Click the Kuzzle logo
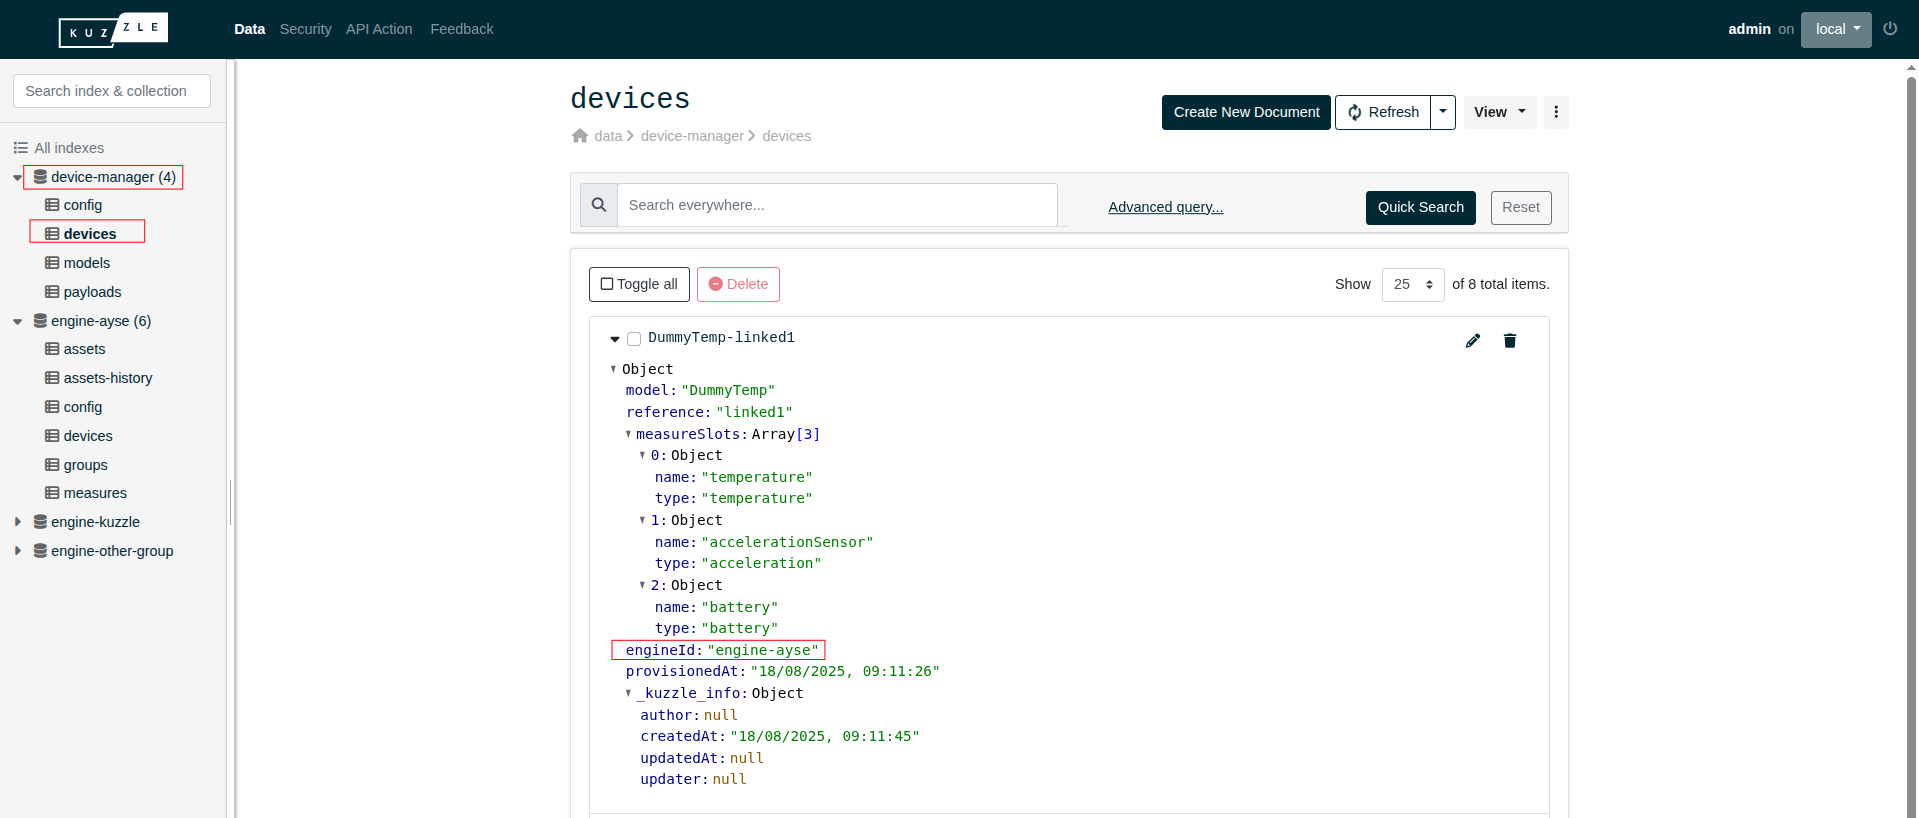The height and width of the screenshot is (818, 1919). click(x=113, y=30)
